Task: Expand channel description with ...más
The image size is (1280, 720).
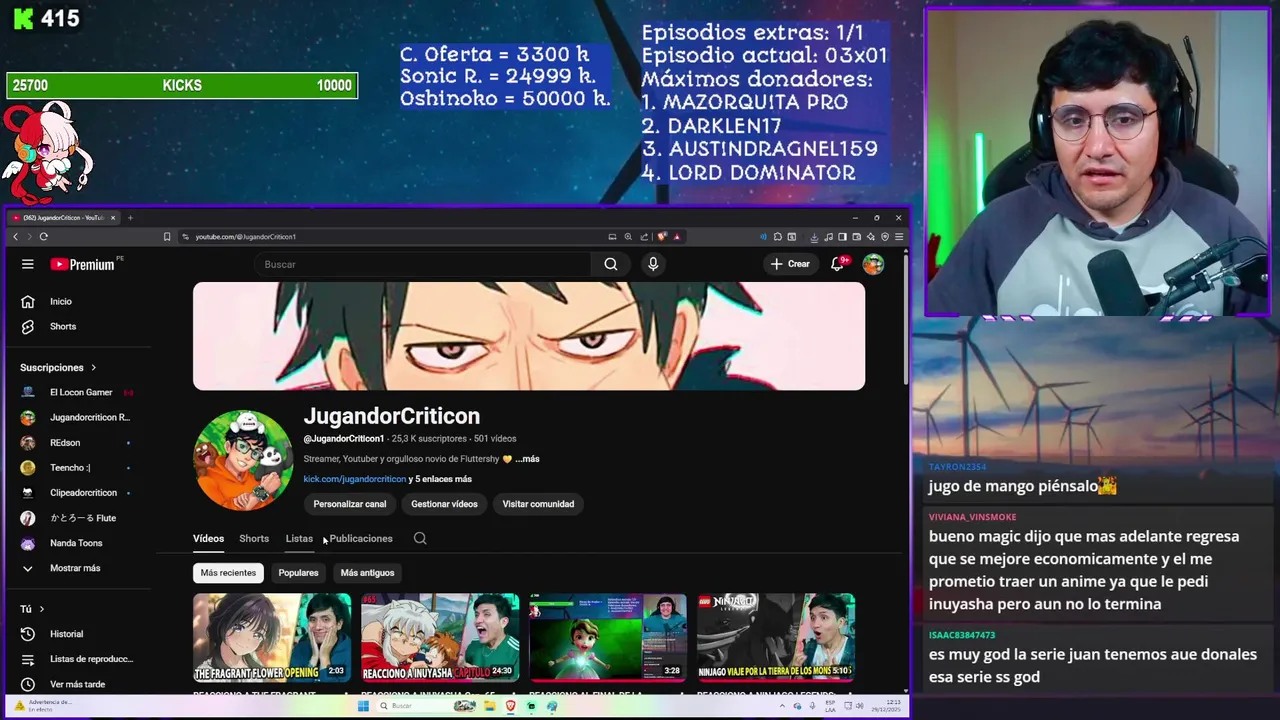Action: click(527, 459)
